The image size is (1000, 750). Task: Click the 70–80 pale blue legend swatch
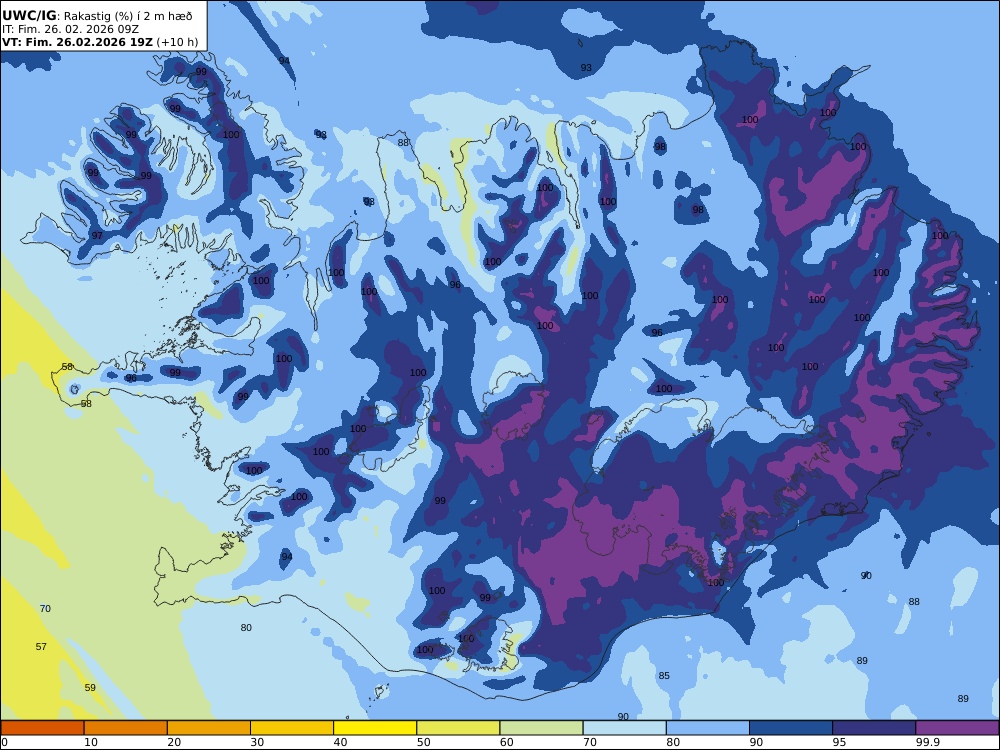click(x=624, y=728)
